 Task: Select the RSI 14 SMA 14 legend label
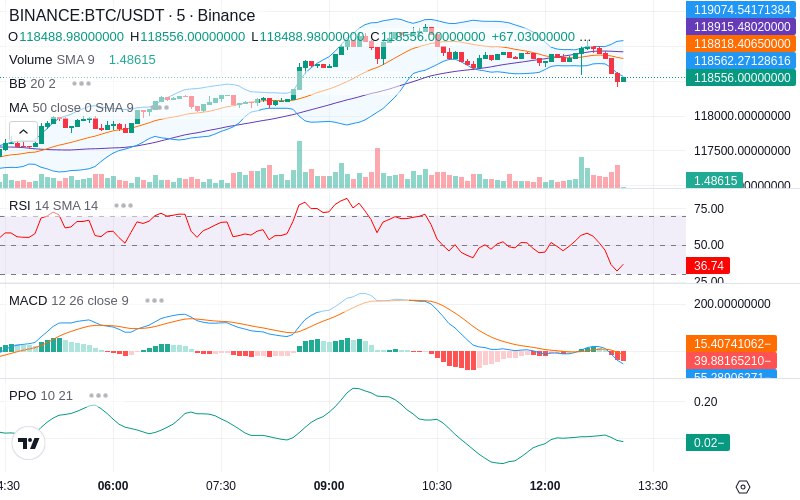[x=54, y=206]
